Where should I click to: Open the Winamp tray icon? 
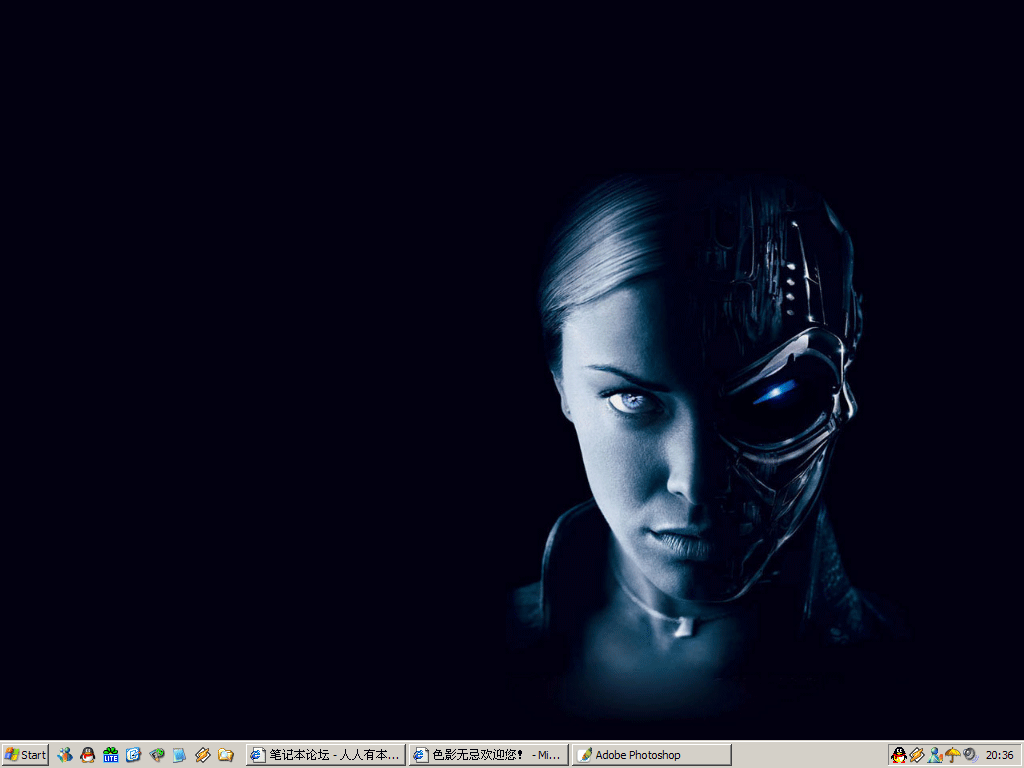(x=917, y=755)
